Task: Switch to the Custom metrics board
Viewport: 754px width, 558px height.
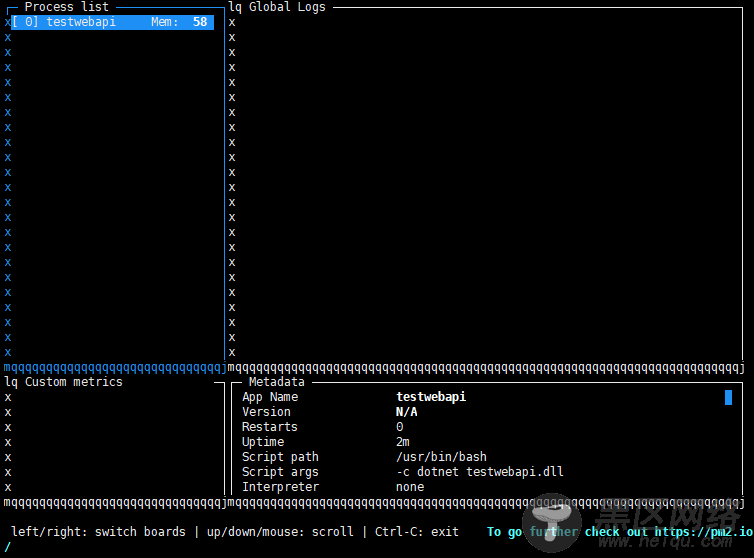Action: [73, 382]
